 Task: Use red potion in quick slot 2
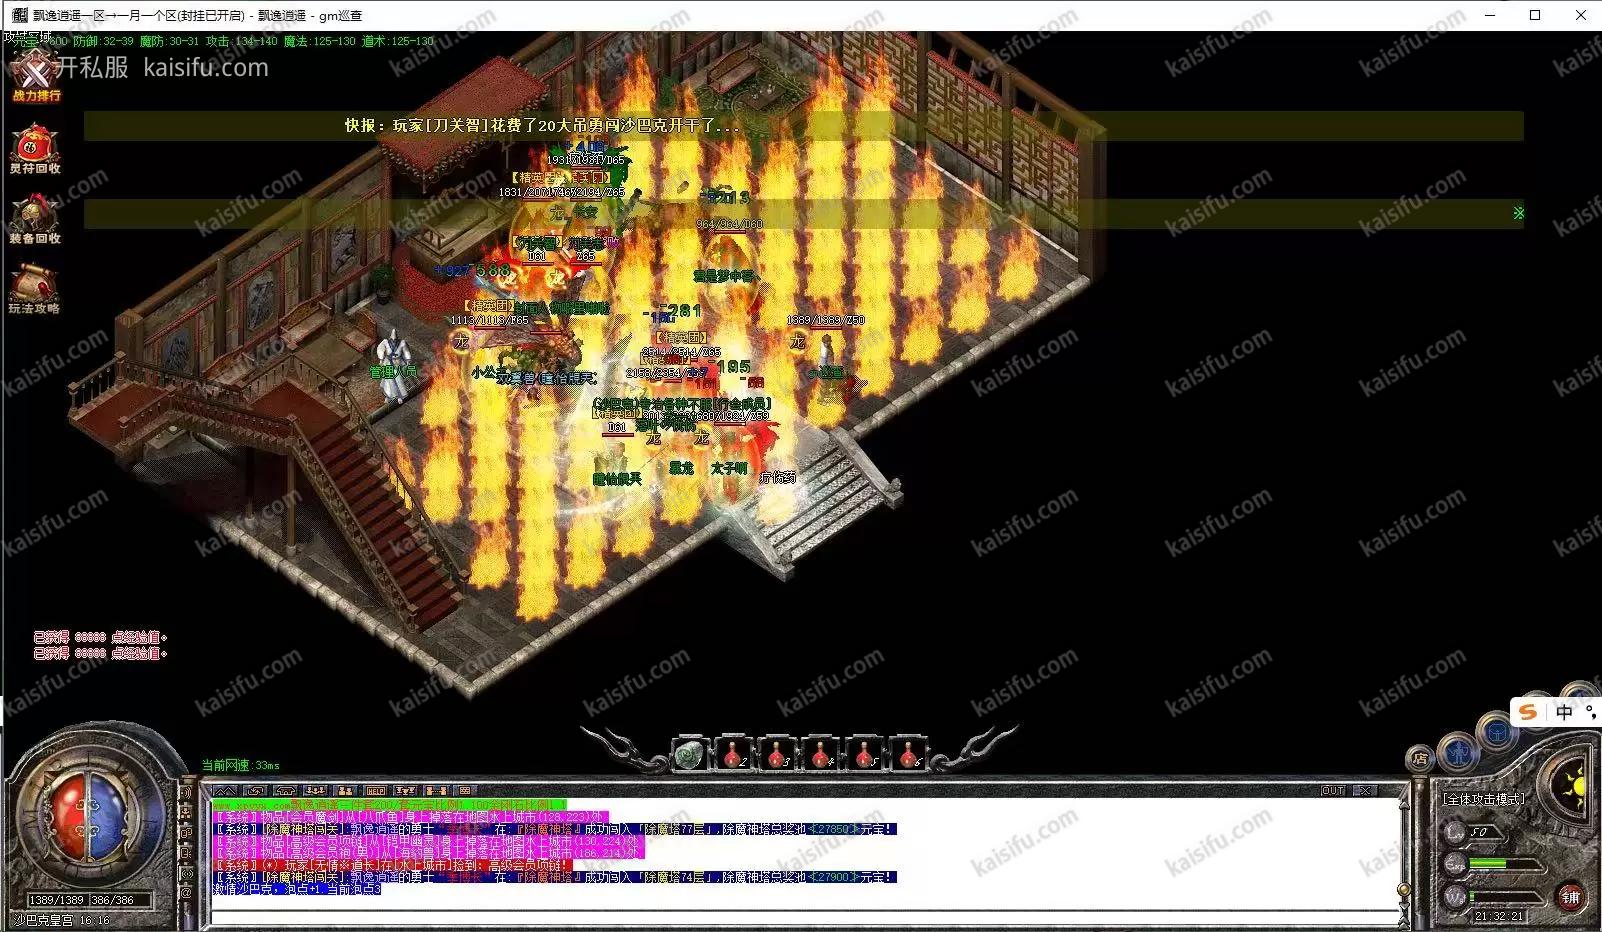tap(733, 753)
